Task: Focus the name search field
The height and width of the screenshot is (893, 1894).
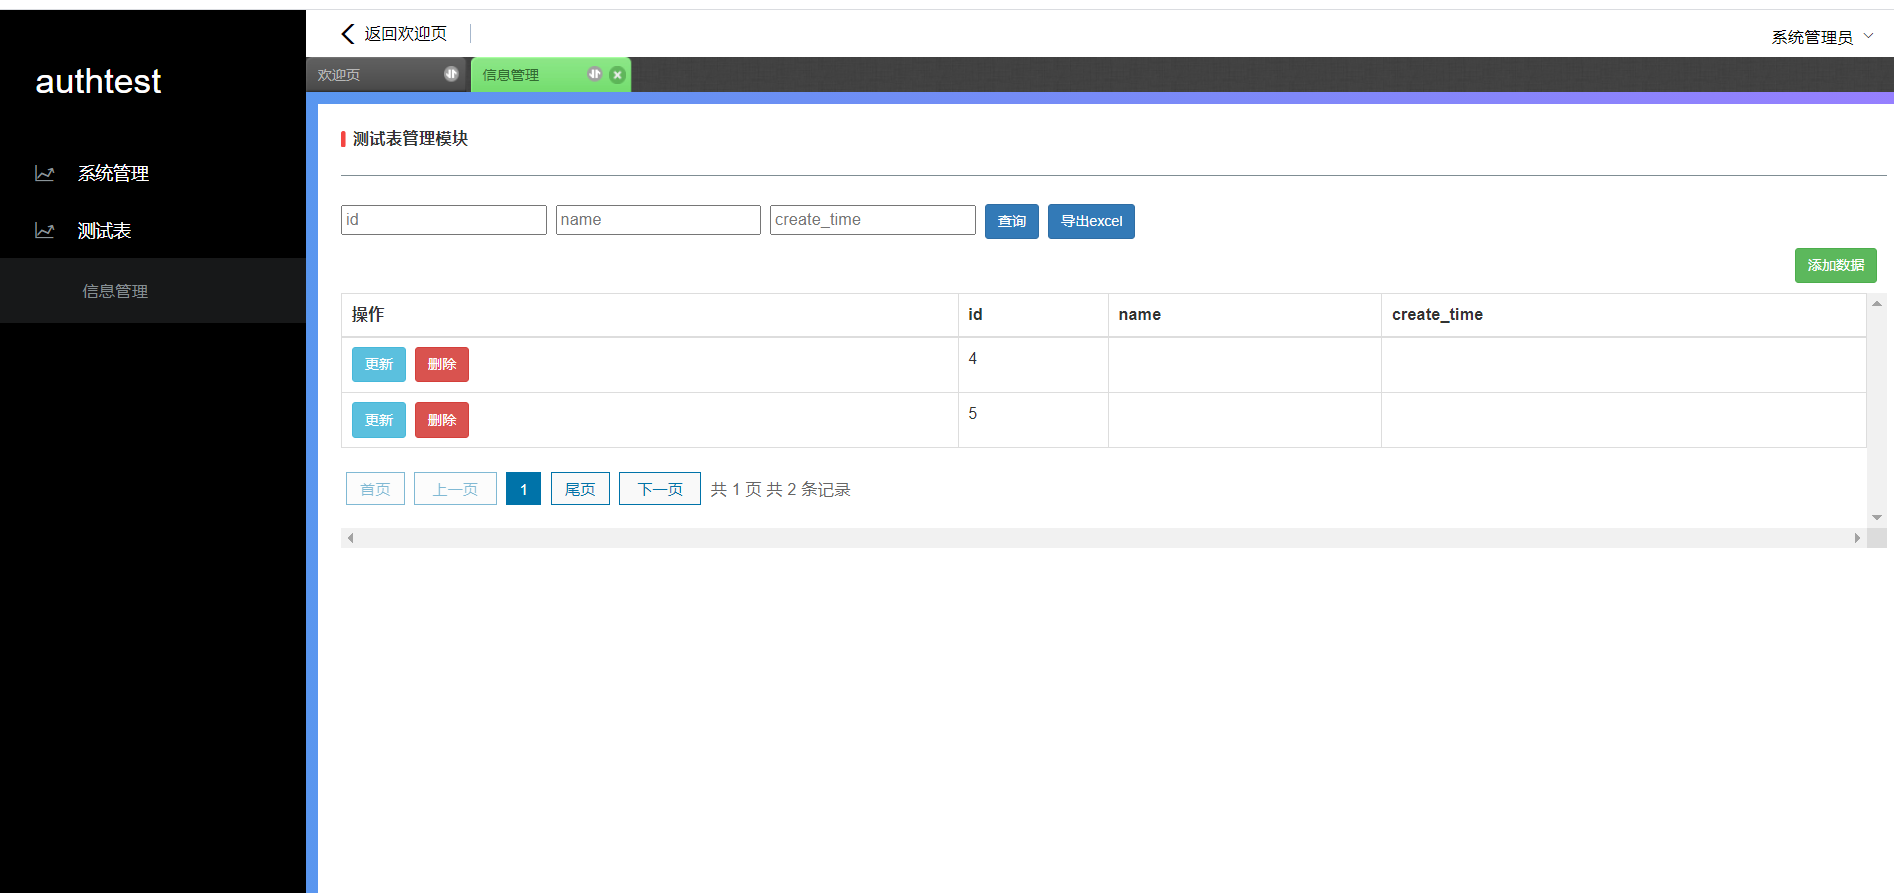Action: [x=658, y=220]
